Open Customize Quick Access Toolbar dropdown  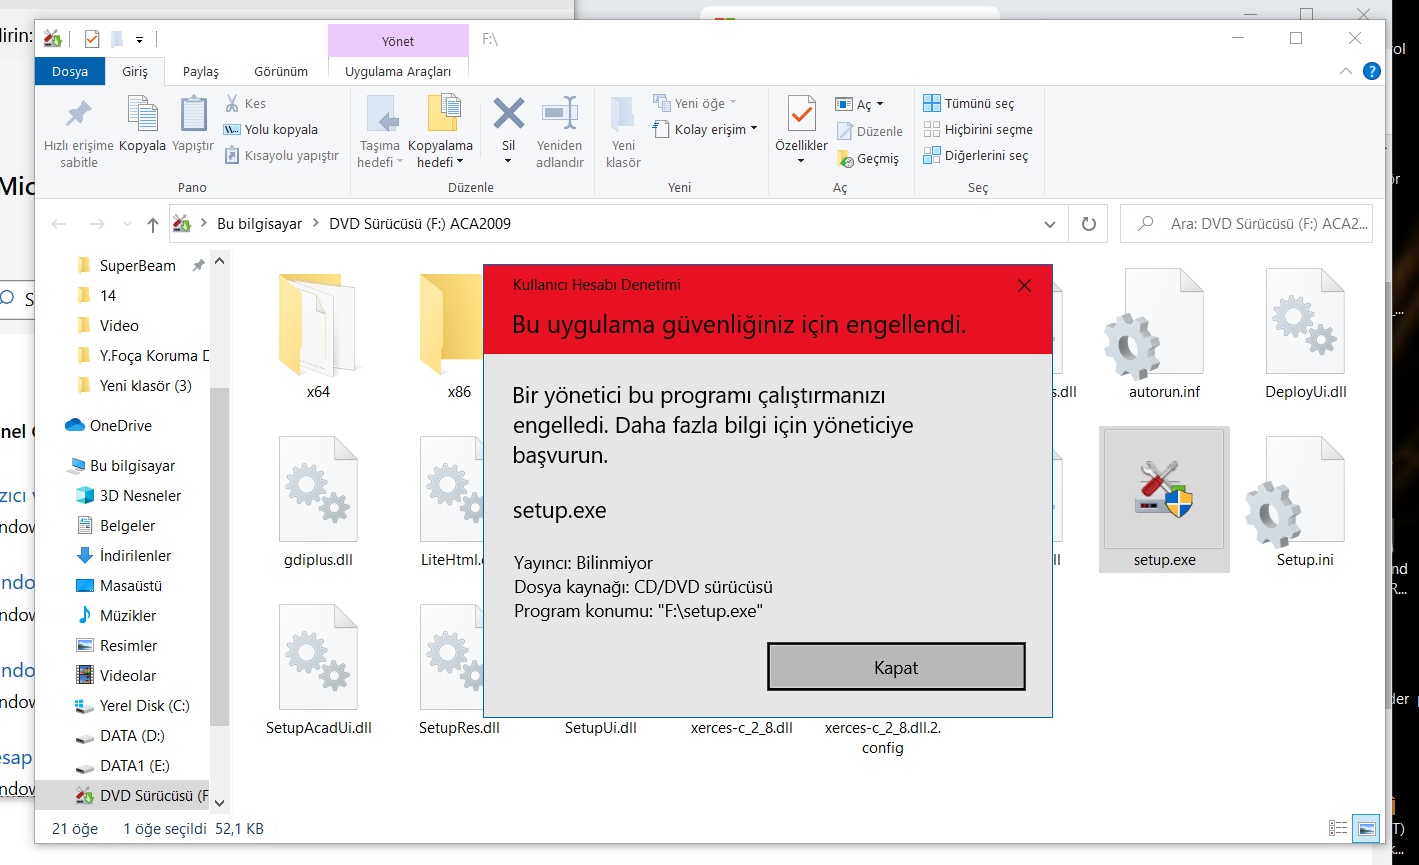(x=140, y=39)
